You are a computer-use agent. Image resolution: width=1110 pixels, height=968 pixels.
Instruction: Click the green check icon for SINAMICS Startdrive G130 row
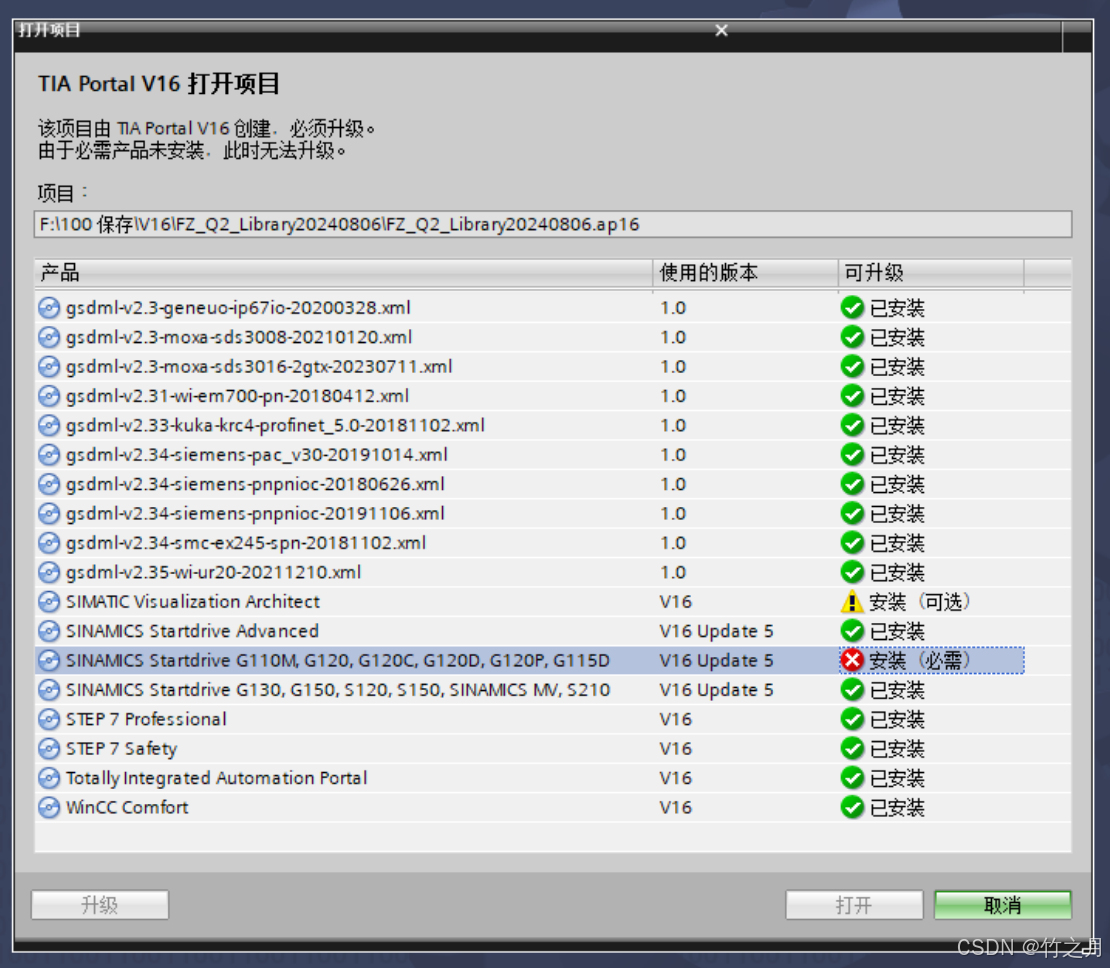[x=852, y=690]
